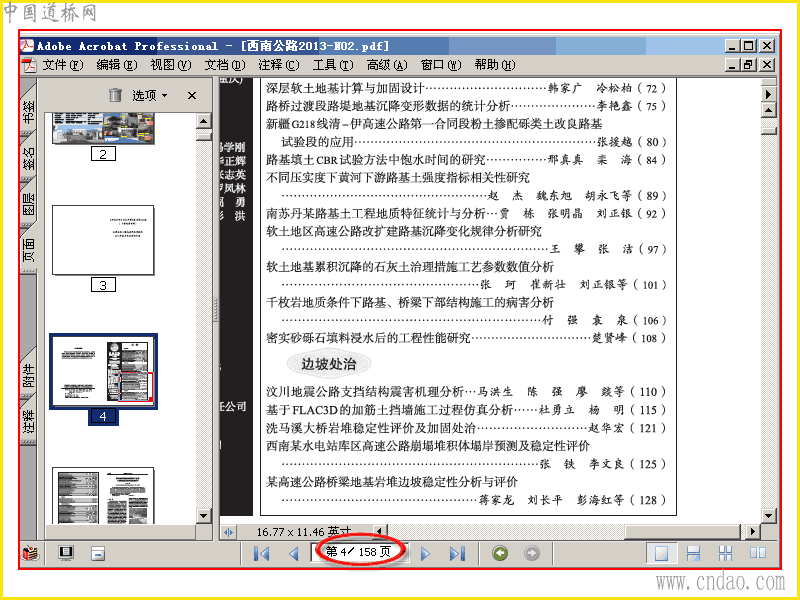The width and height of the screenshot is (800, 600).
Task: Open the 附件 attachments side tab
Action: [29, 377]
